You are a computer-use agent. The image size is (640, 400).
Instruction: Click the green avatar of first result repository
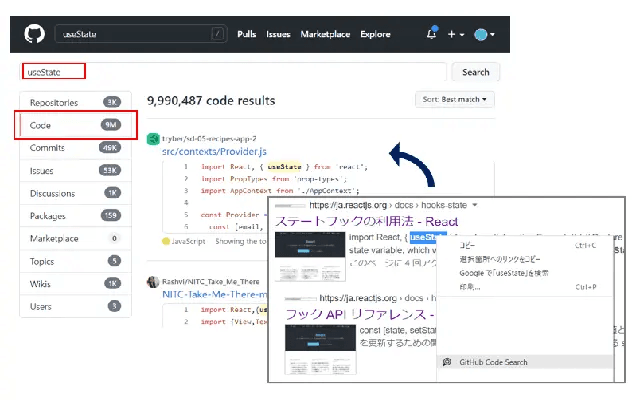[153, 139]
